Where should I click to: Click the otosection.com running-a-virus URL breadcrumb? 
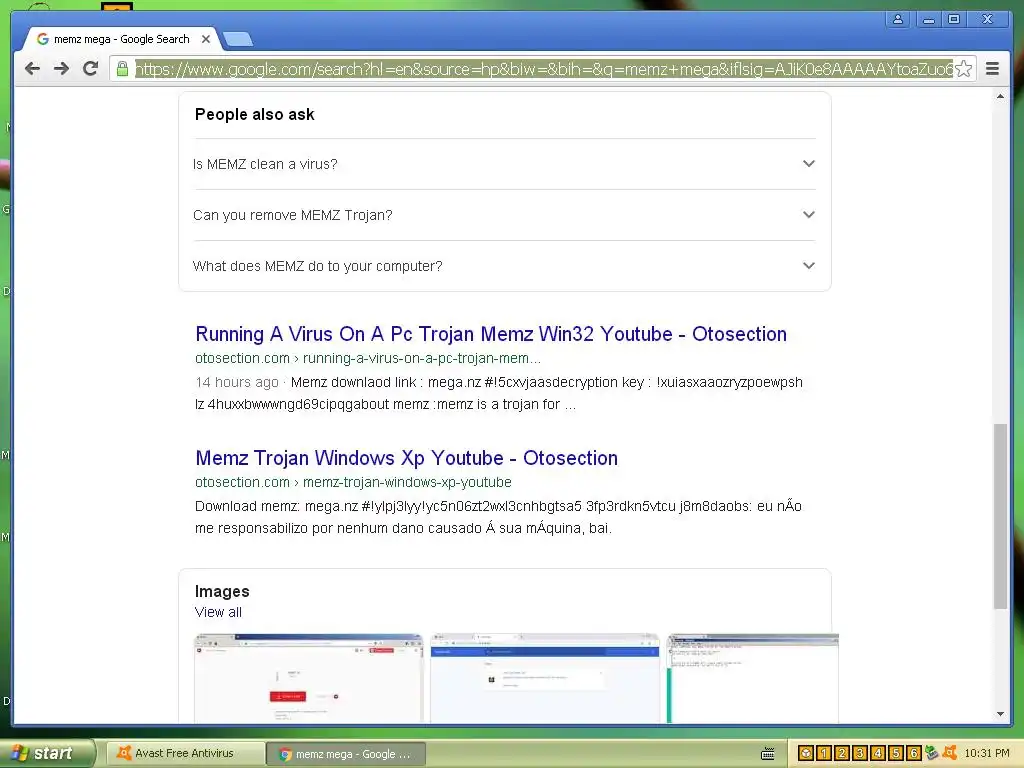click(368, 358)
